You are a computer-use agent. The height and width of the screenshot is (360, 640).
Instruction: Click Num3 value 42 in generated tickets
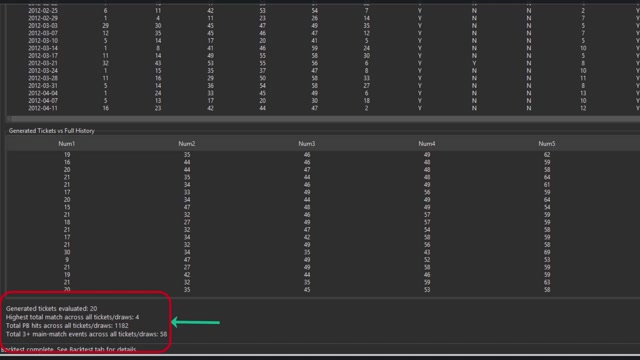[307, 237]
